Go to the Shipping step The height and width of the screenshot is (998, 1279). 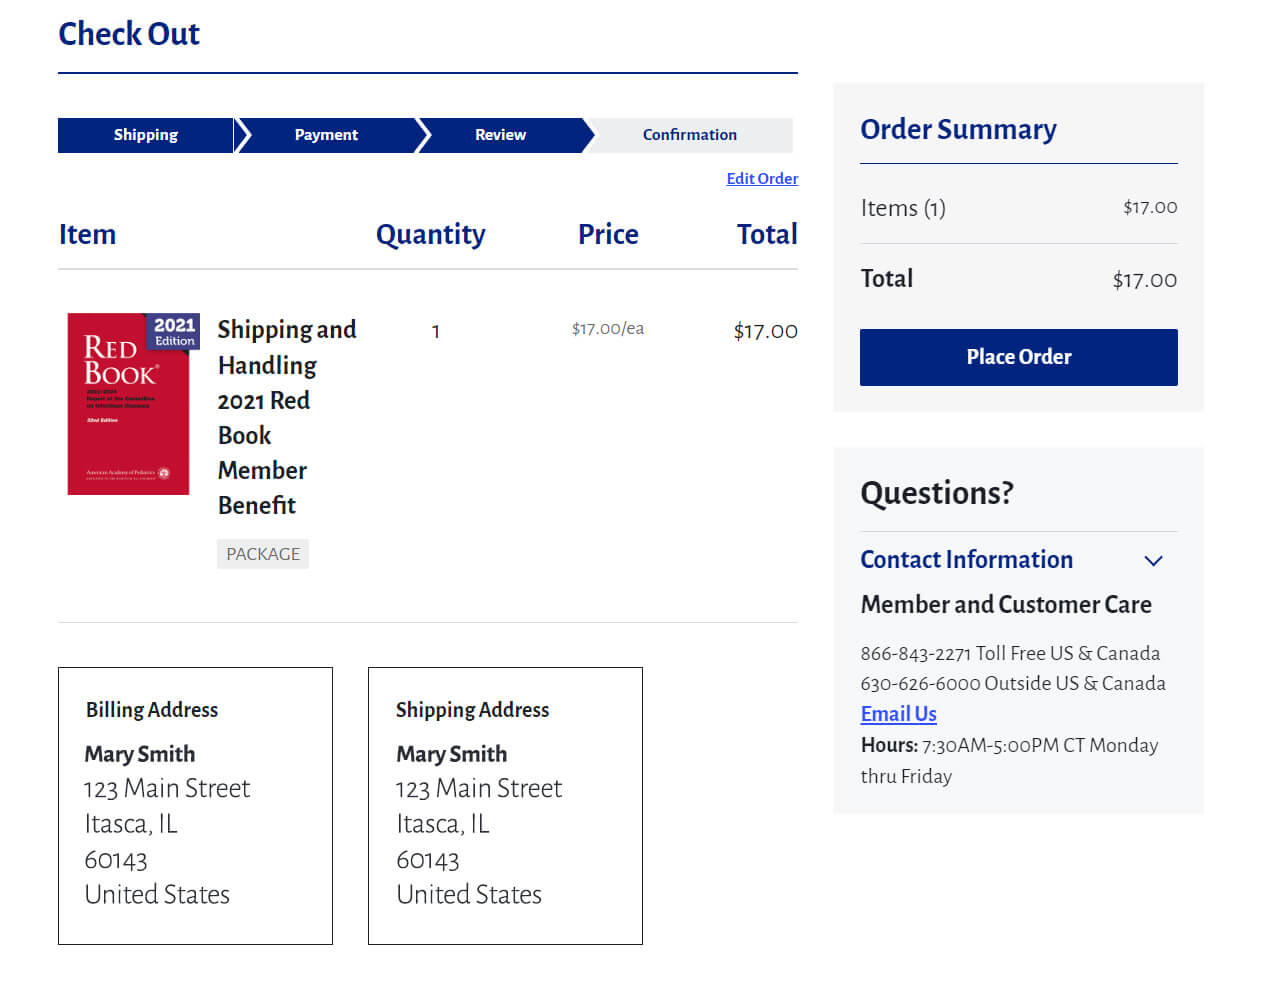point(145,135)
